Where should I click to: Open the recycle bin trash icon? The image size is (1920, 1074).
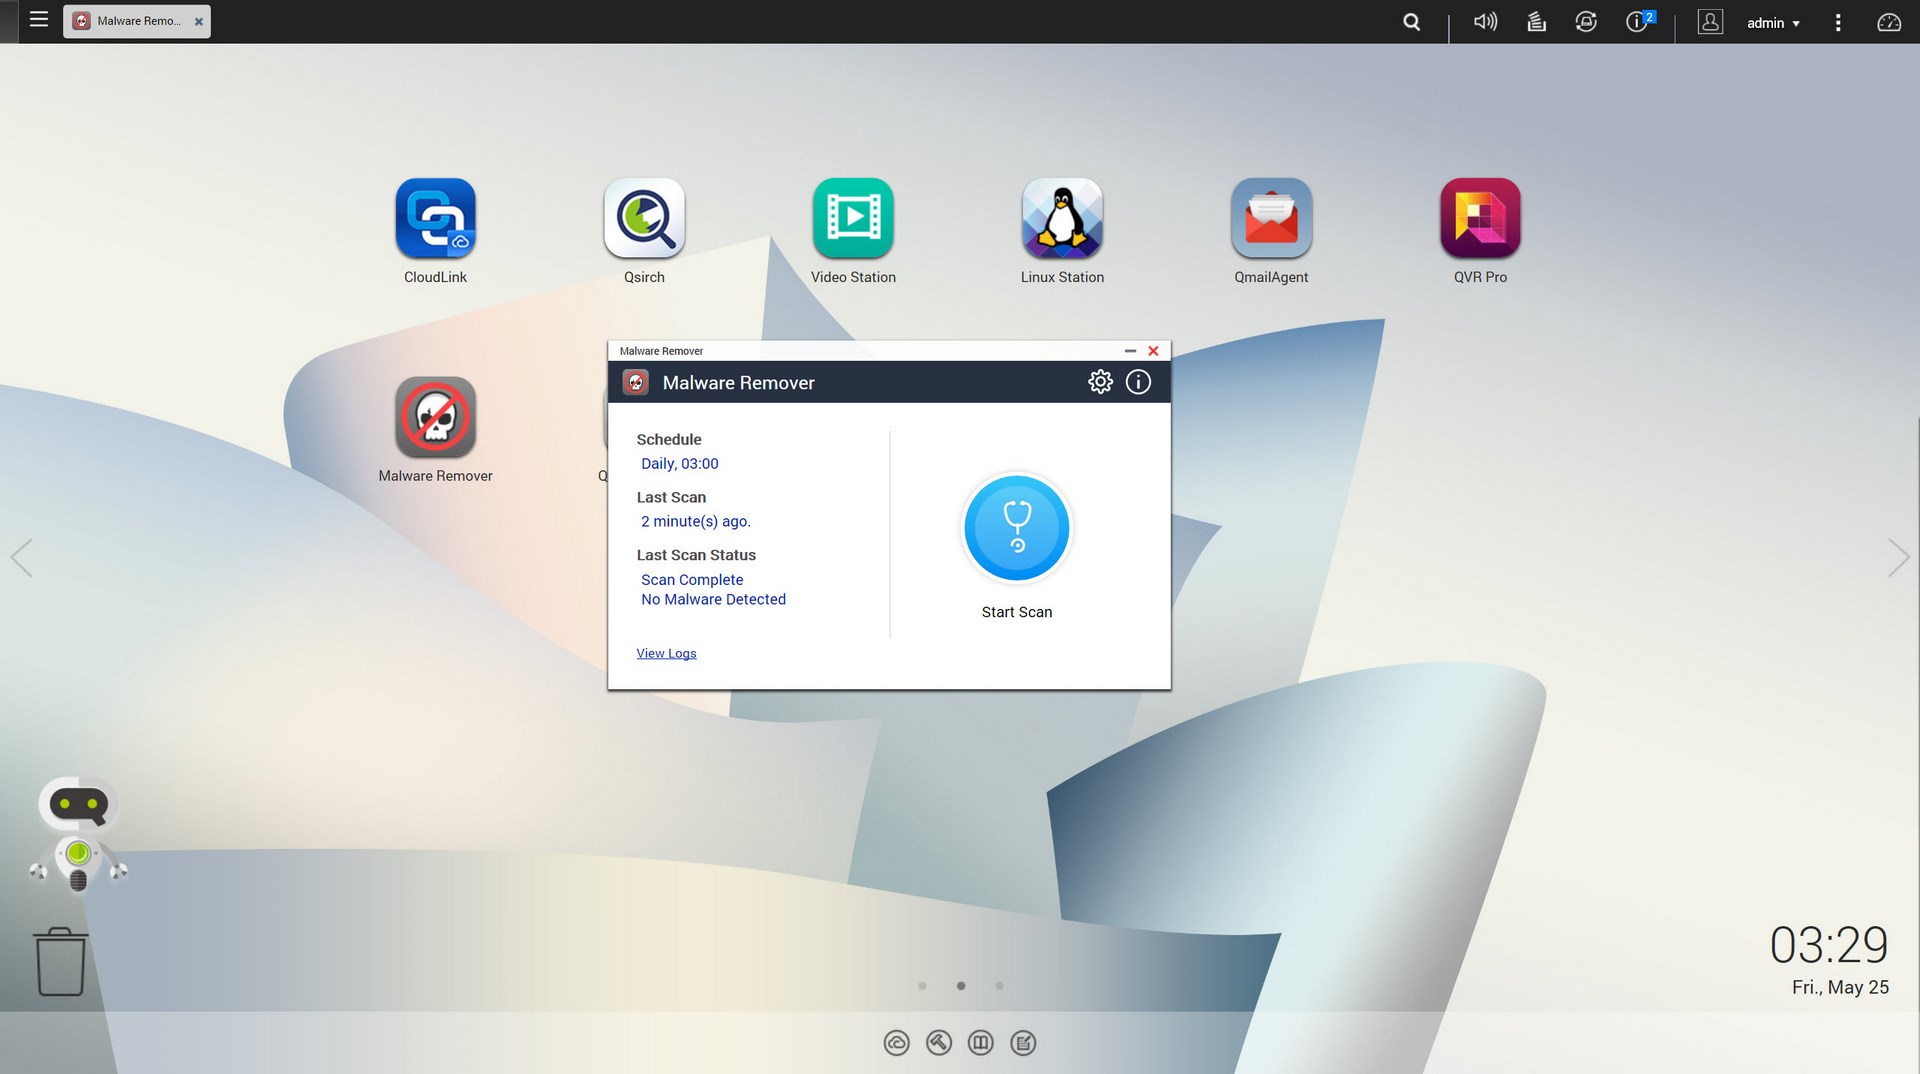(x=60, y=961)
